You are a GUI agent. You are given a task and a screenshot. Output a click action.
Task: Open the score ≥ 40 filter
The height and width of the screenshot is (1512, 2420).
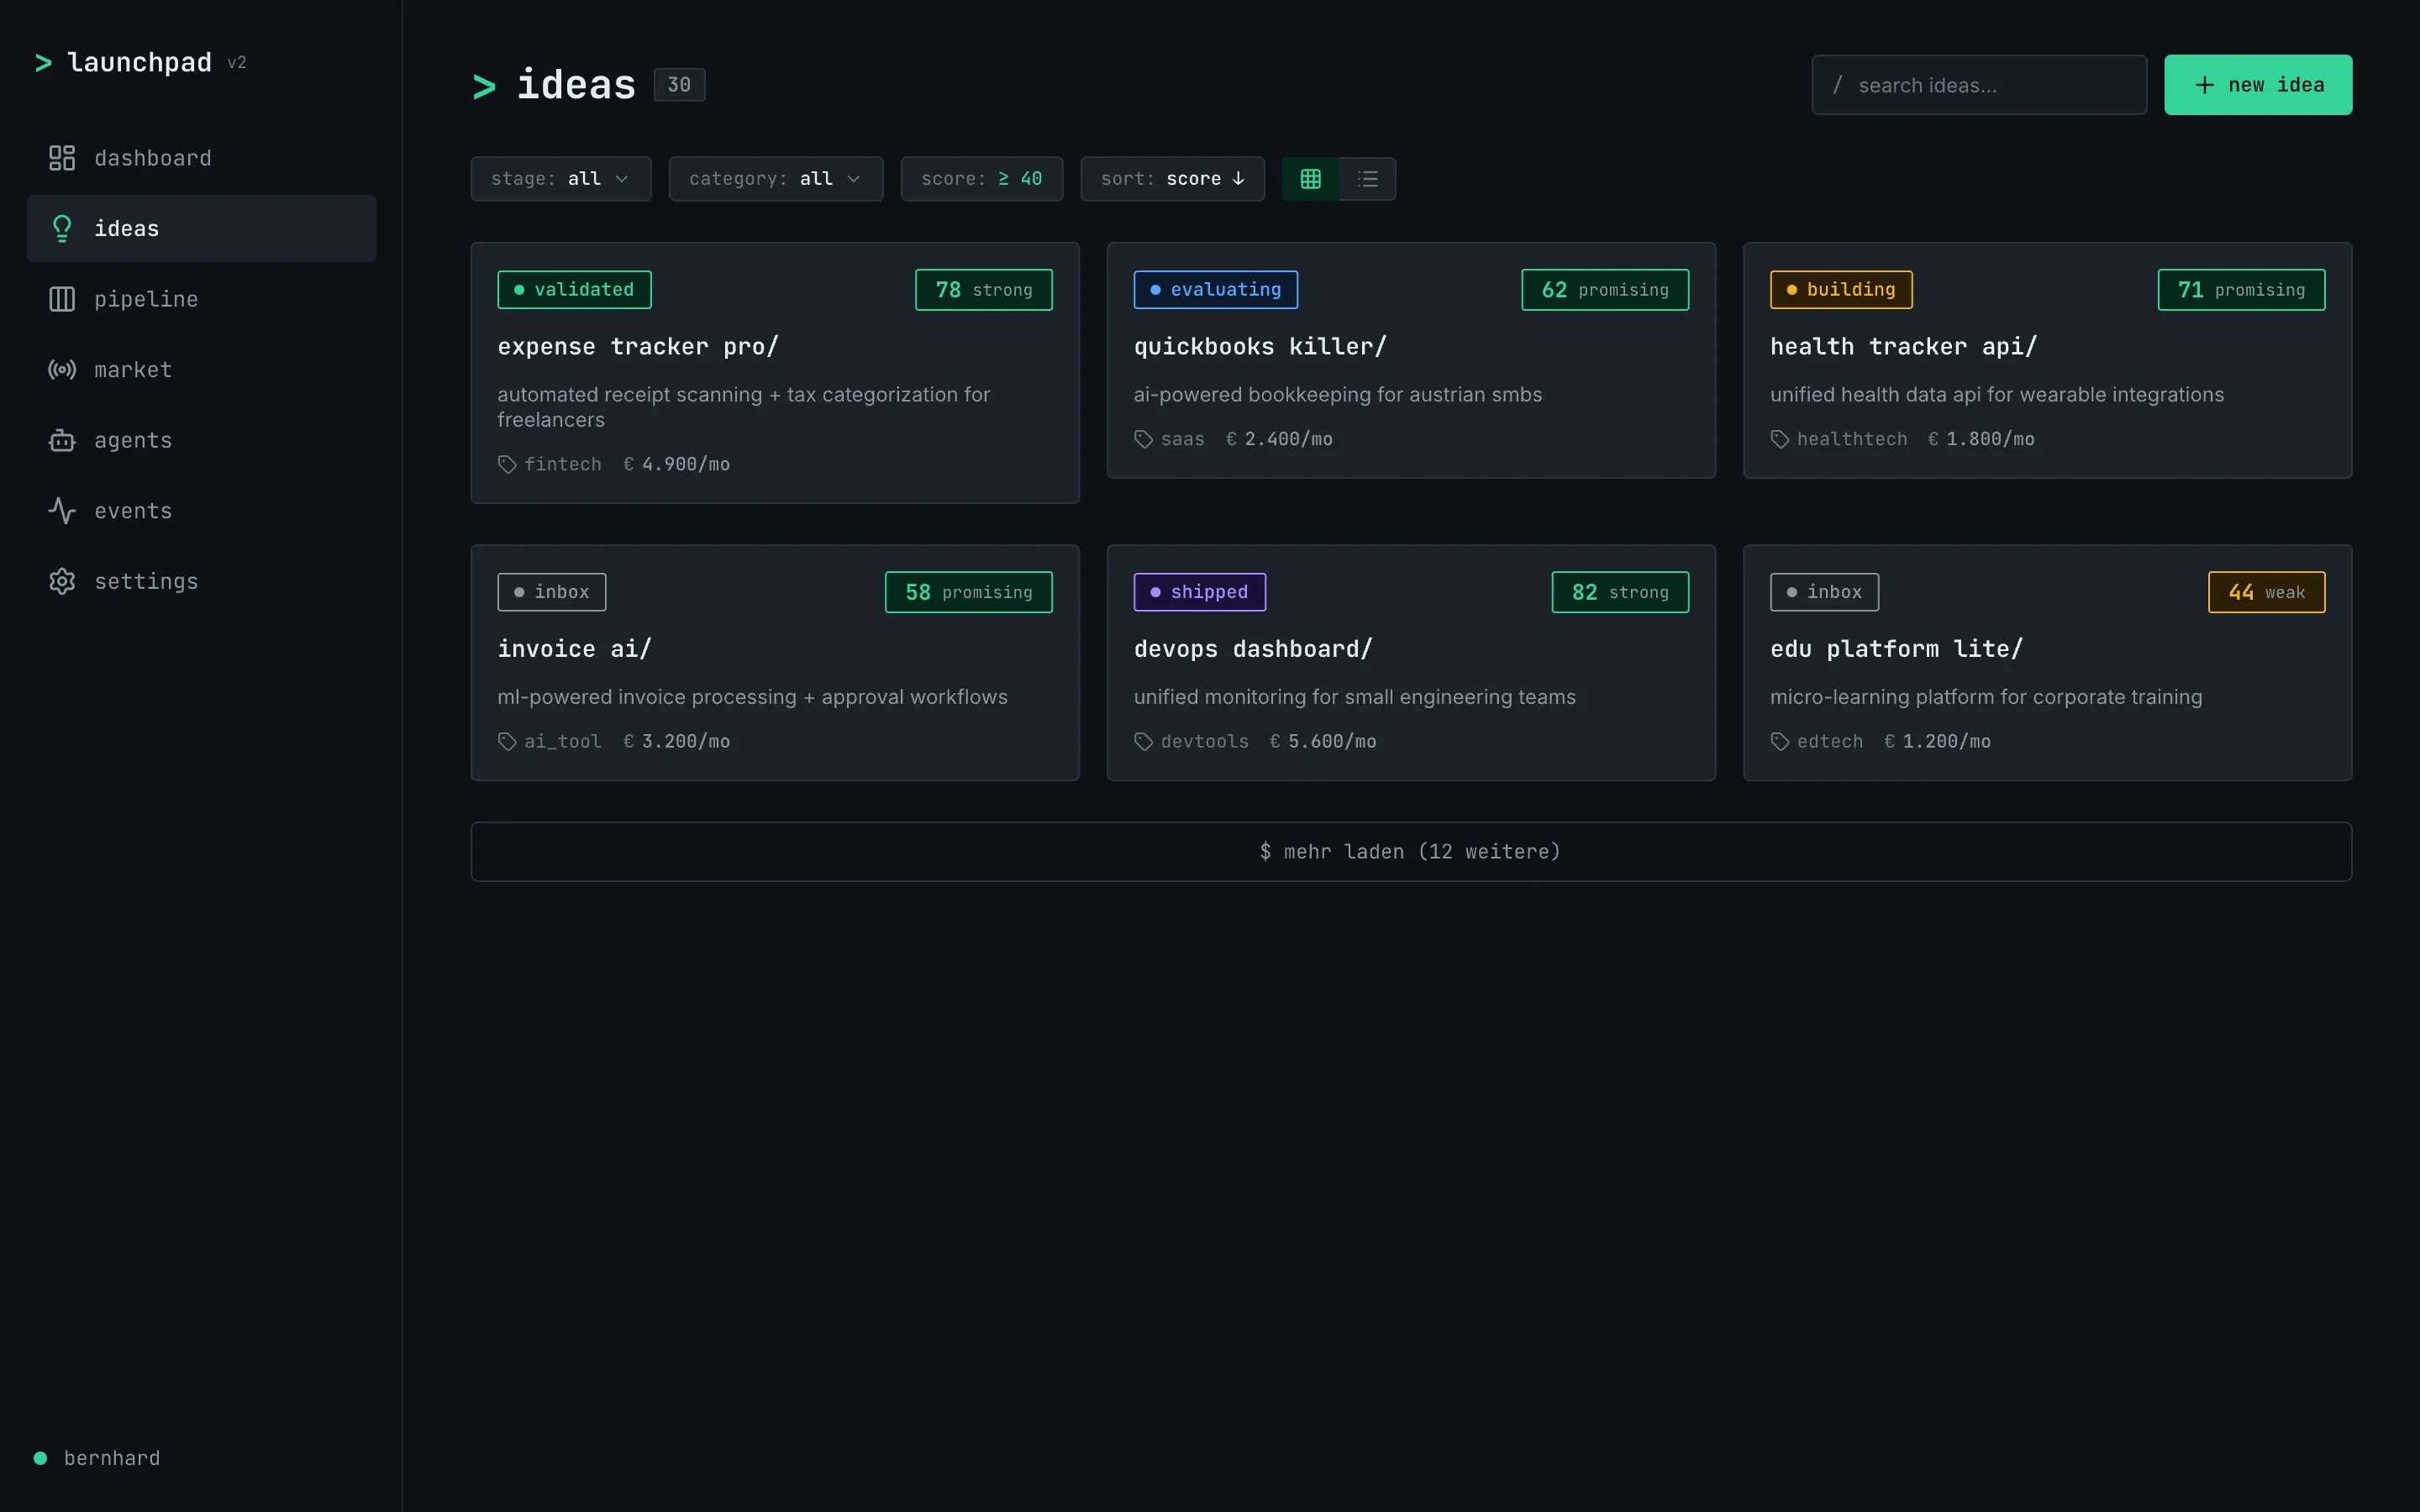981,179
